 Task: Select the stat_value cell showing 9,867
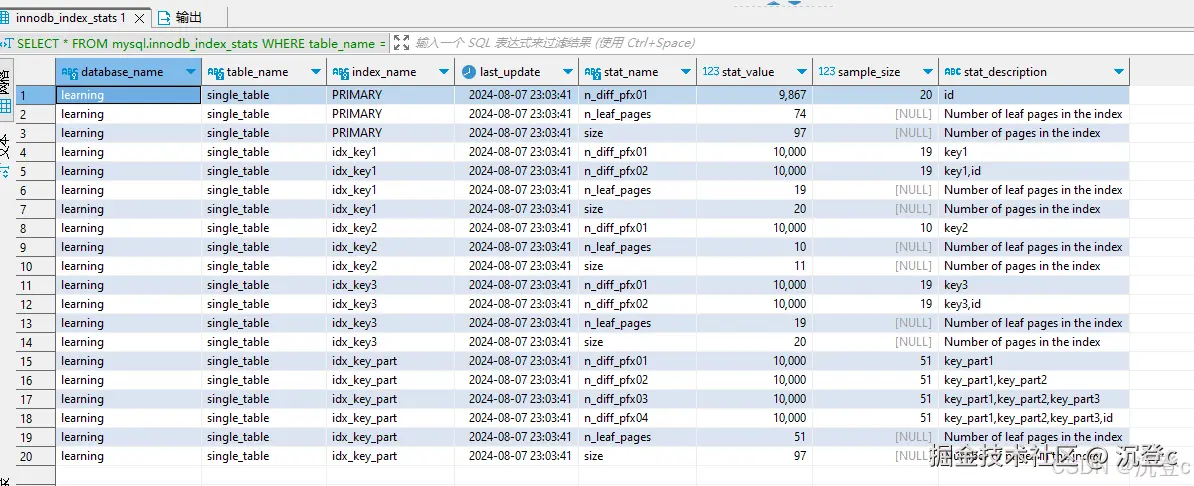tap(755, 94)
